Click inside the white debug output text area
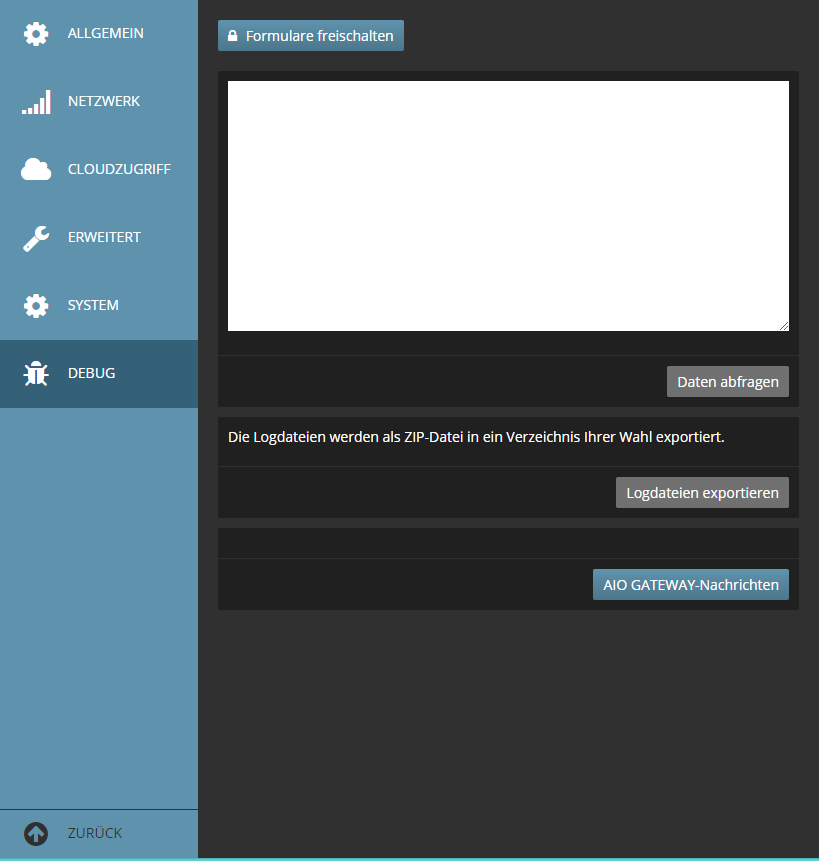 point(508,205)
